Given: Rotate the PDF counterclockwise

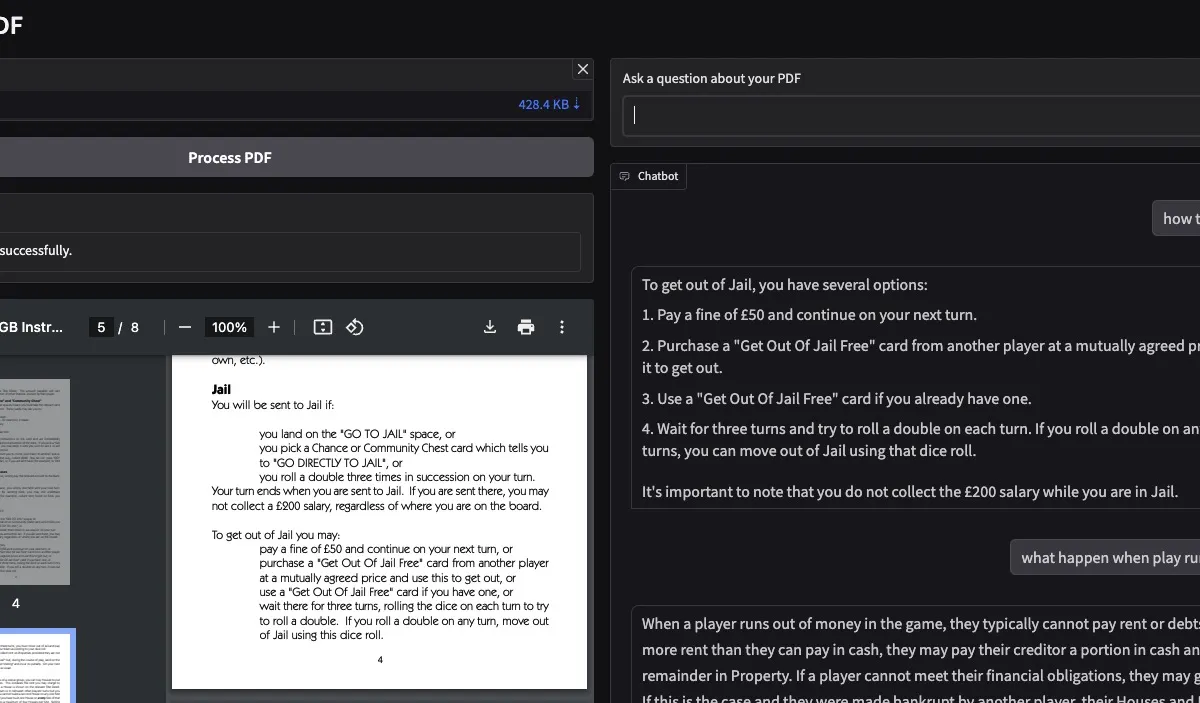Looking at the screenshot, I should [354, 327].
